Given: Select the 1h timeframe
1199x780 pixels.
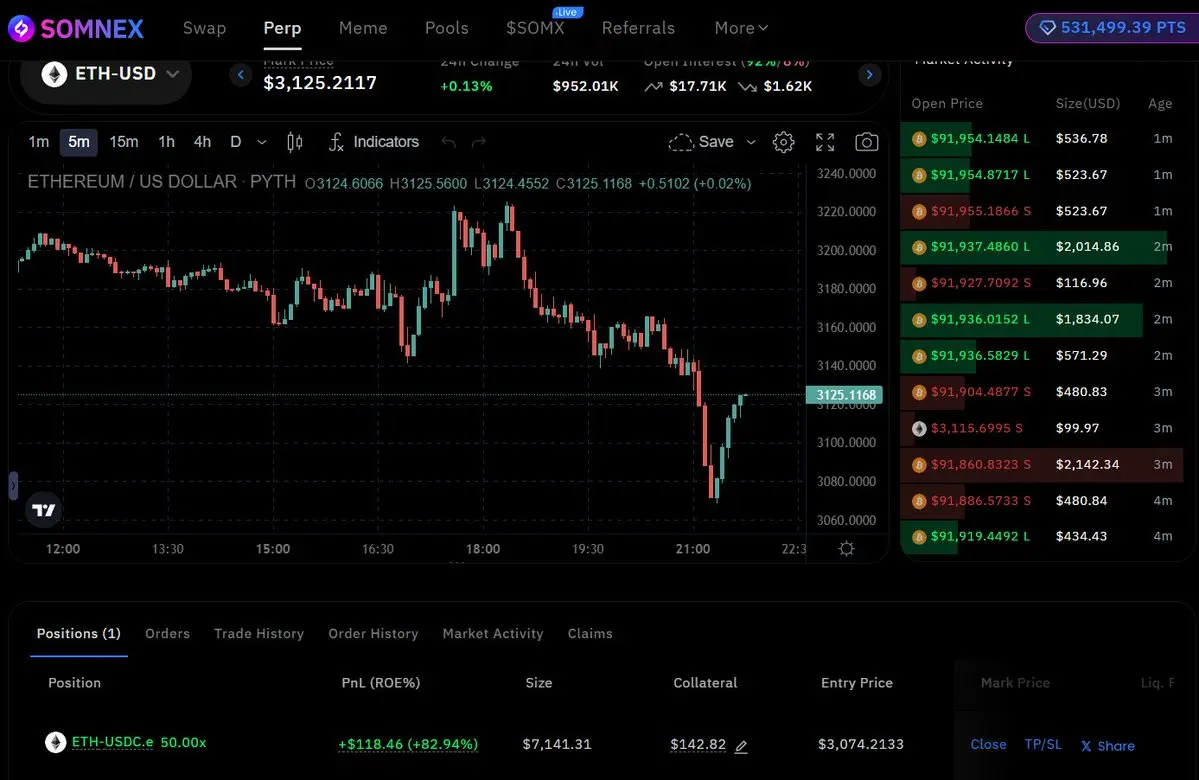Looking at the screenshot, I should [x=167, y=141].
